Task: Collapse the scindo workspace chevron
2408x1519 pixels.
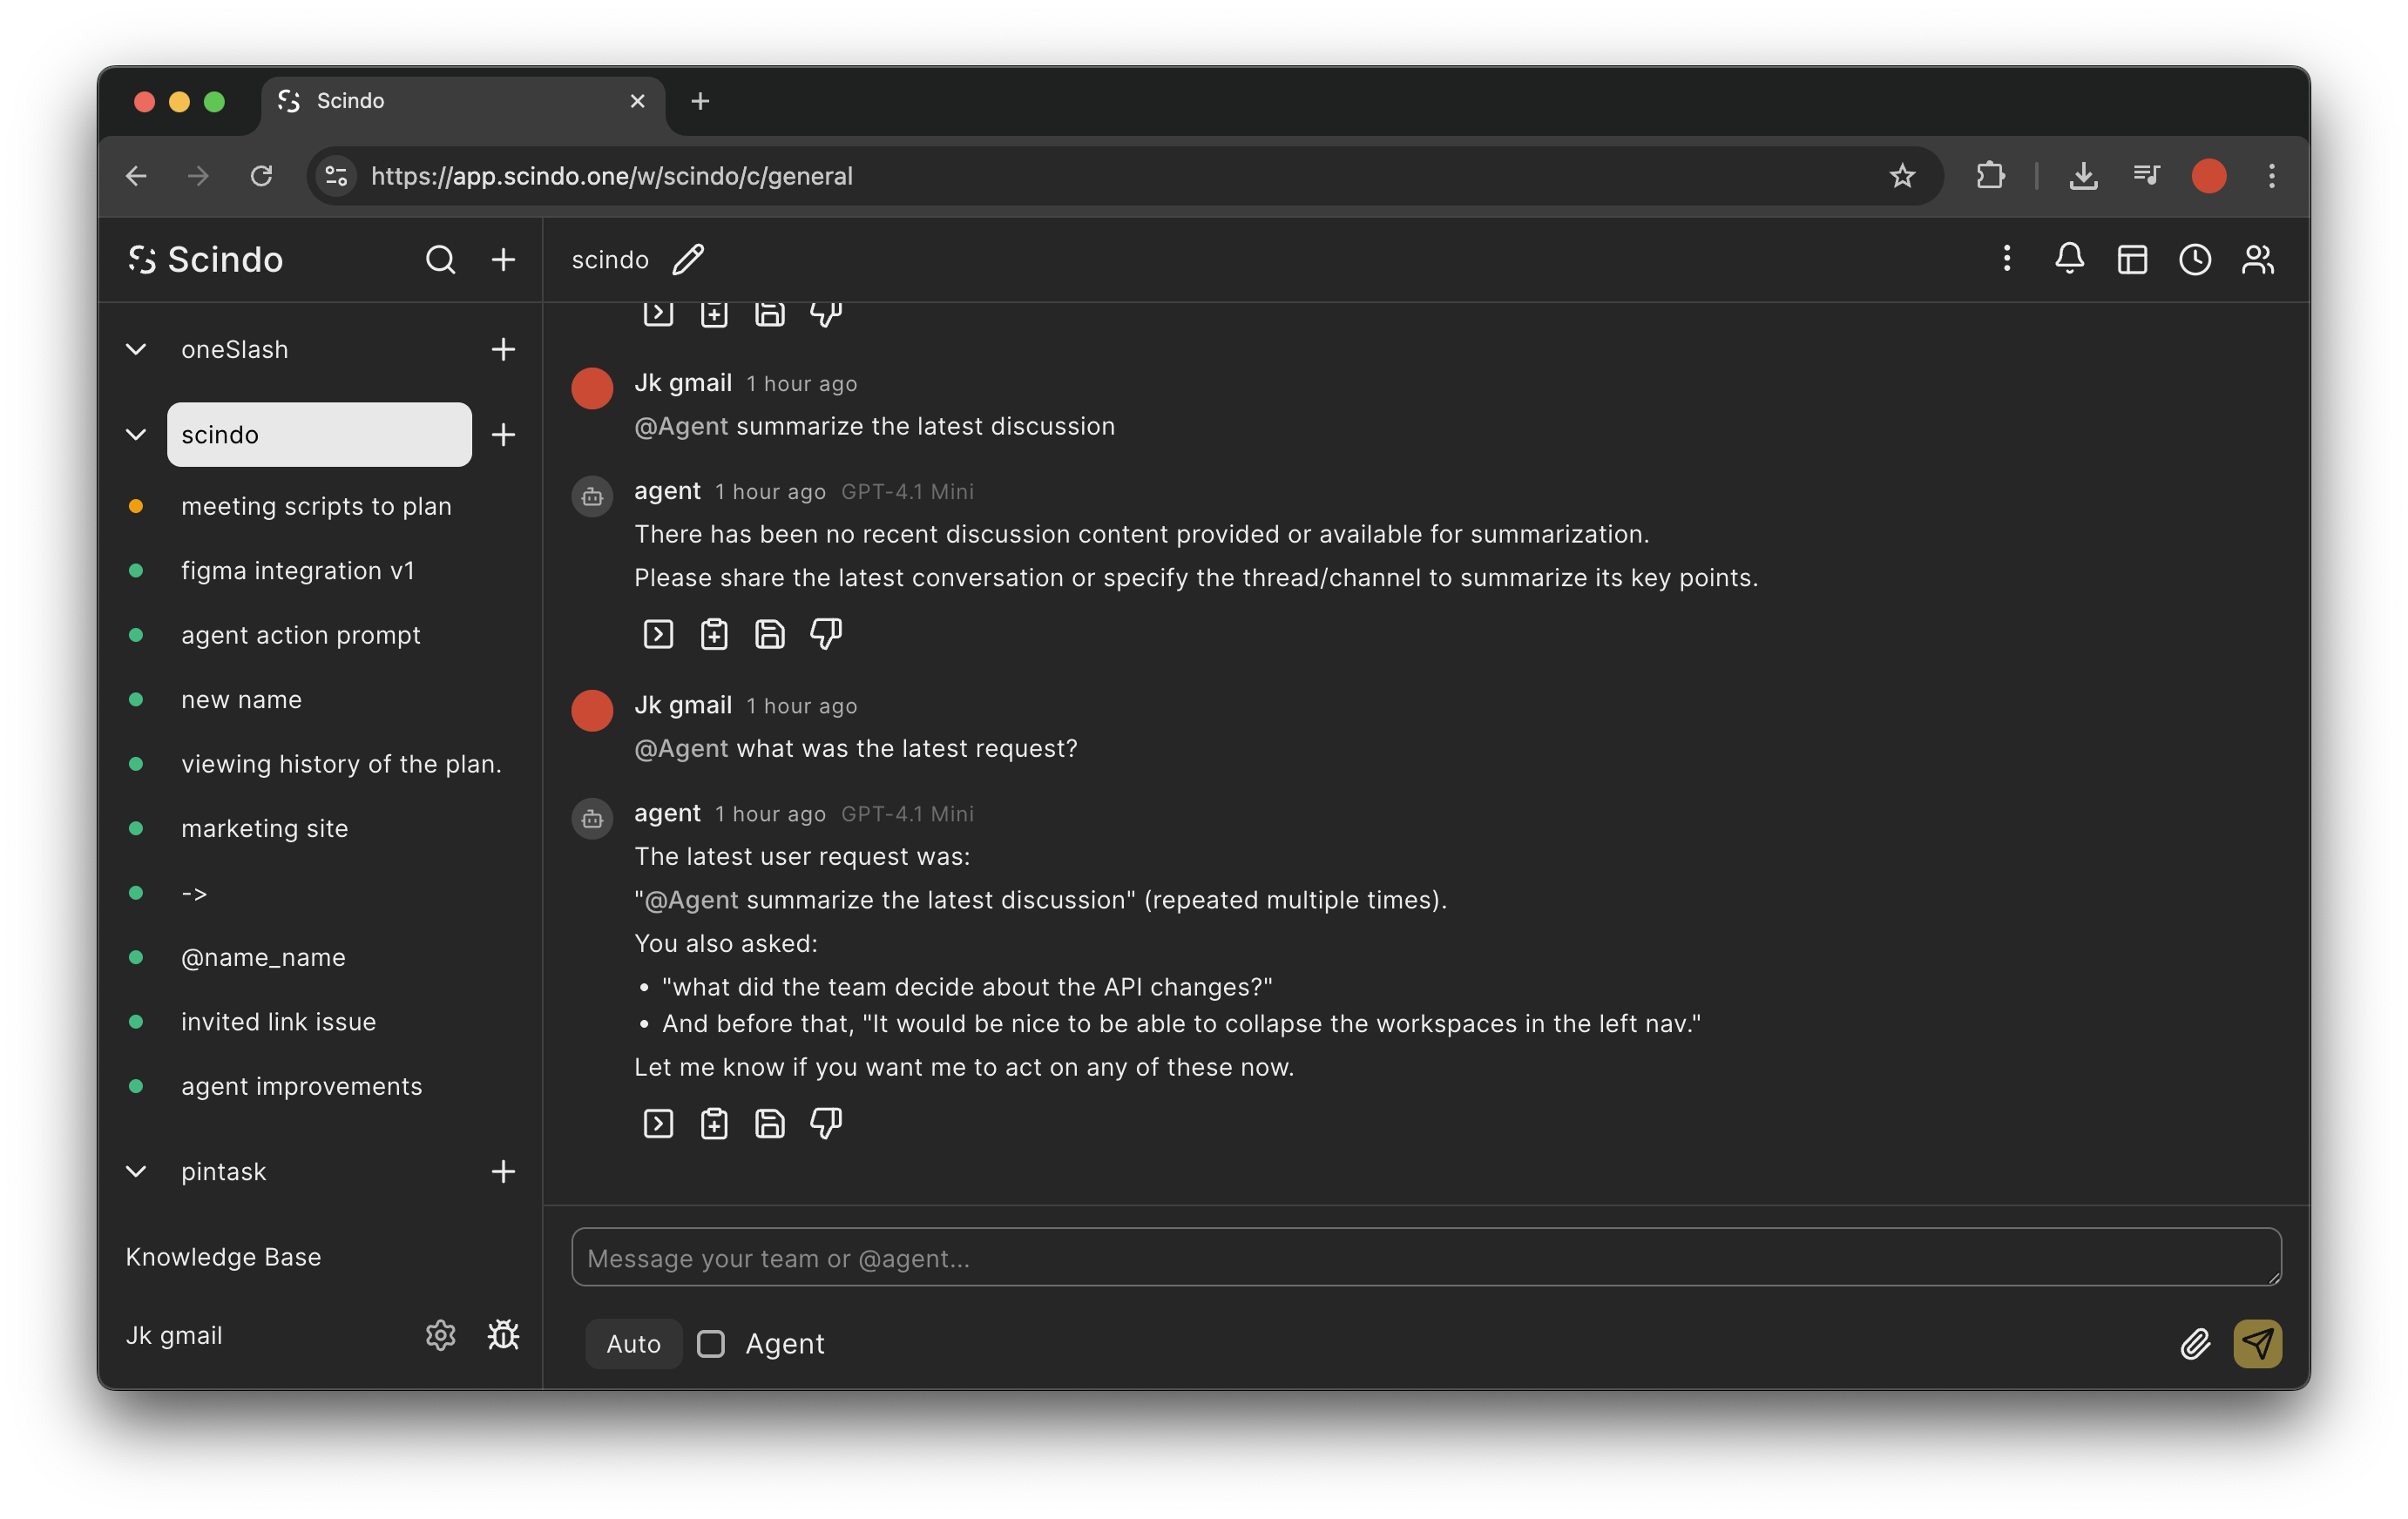Action: click(x=136, y=435)
